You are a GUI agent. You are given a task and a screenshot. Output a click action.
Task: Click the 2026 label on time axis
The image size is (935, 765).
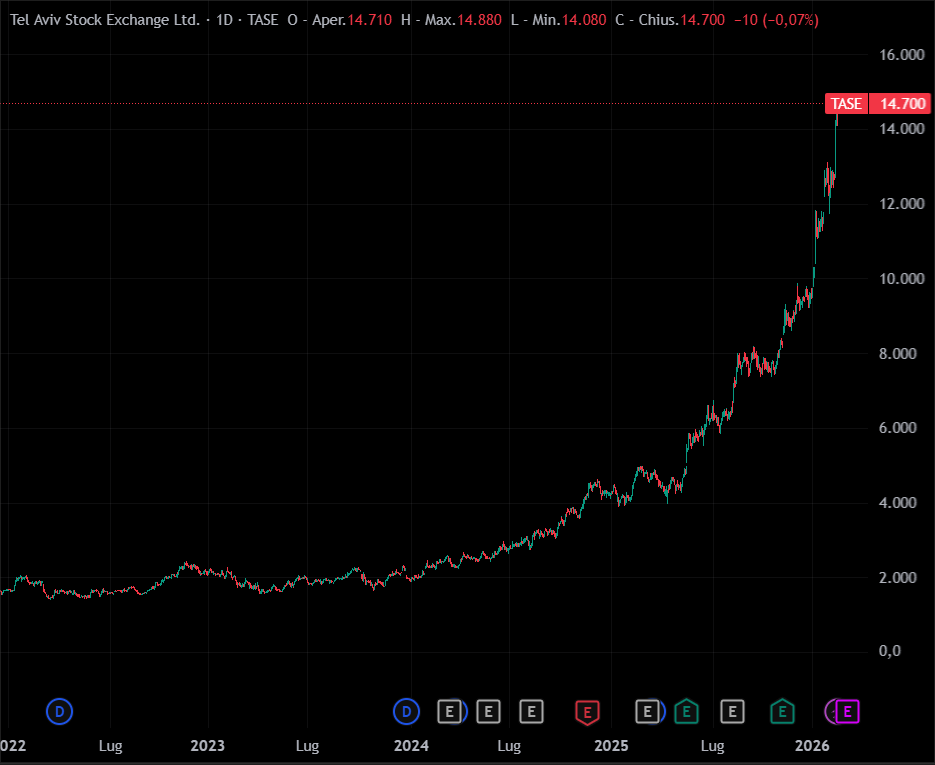[x=812, y=746]
